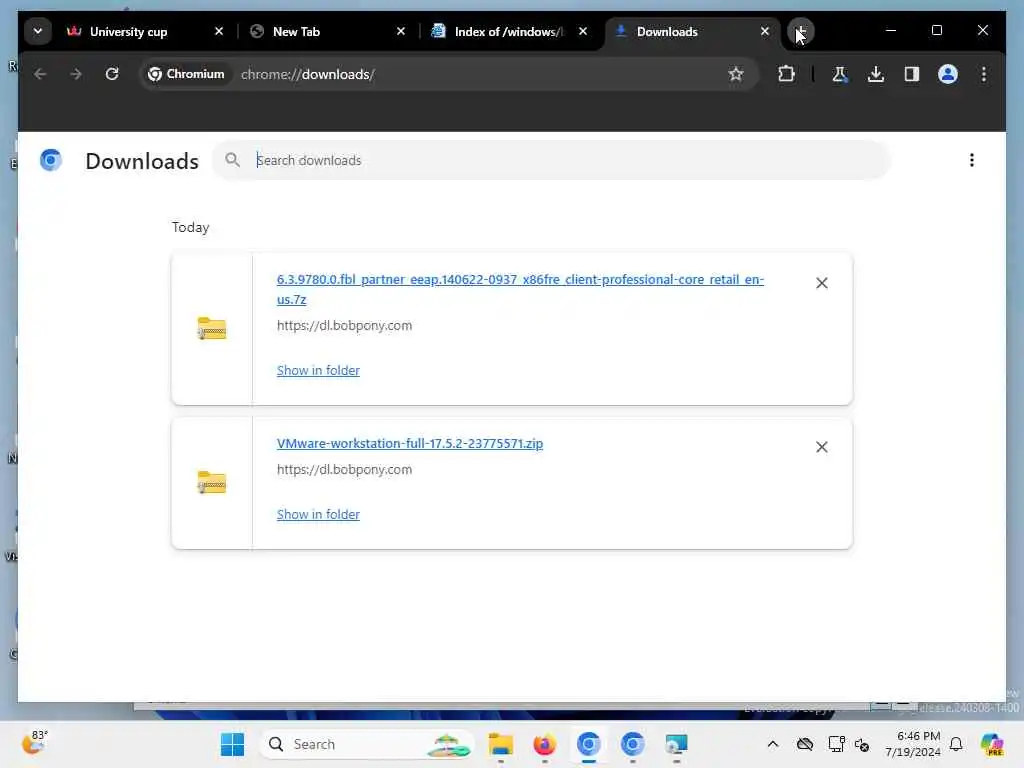Image resolution: width=1024 pixels, height=768 pixels.
Task: Open the tab search dropdown arrow
Action: tap(37, 31)
